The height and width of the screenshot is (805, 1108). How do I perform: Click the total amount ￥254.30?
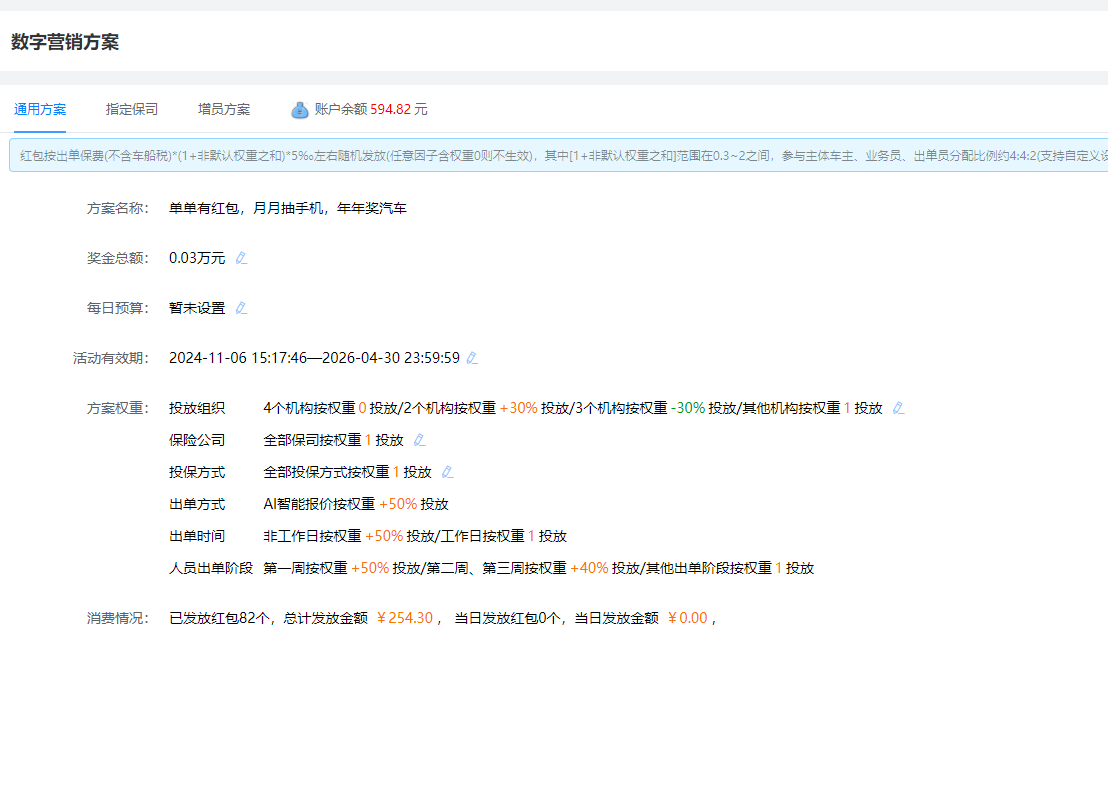click(x=403, y=618)
